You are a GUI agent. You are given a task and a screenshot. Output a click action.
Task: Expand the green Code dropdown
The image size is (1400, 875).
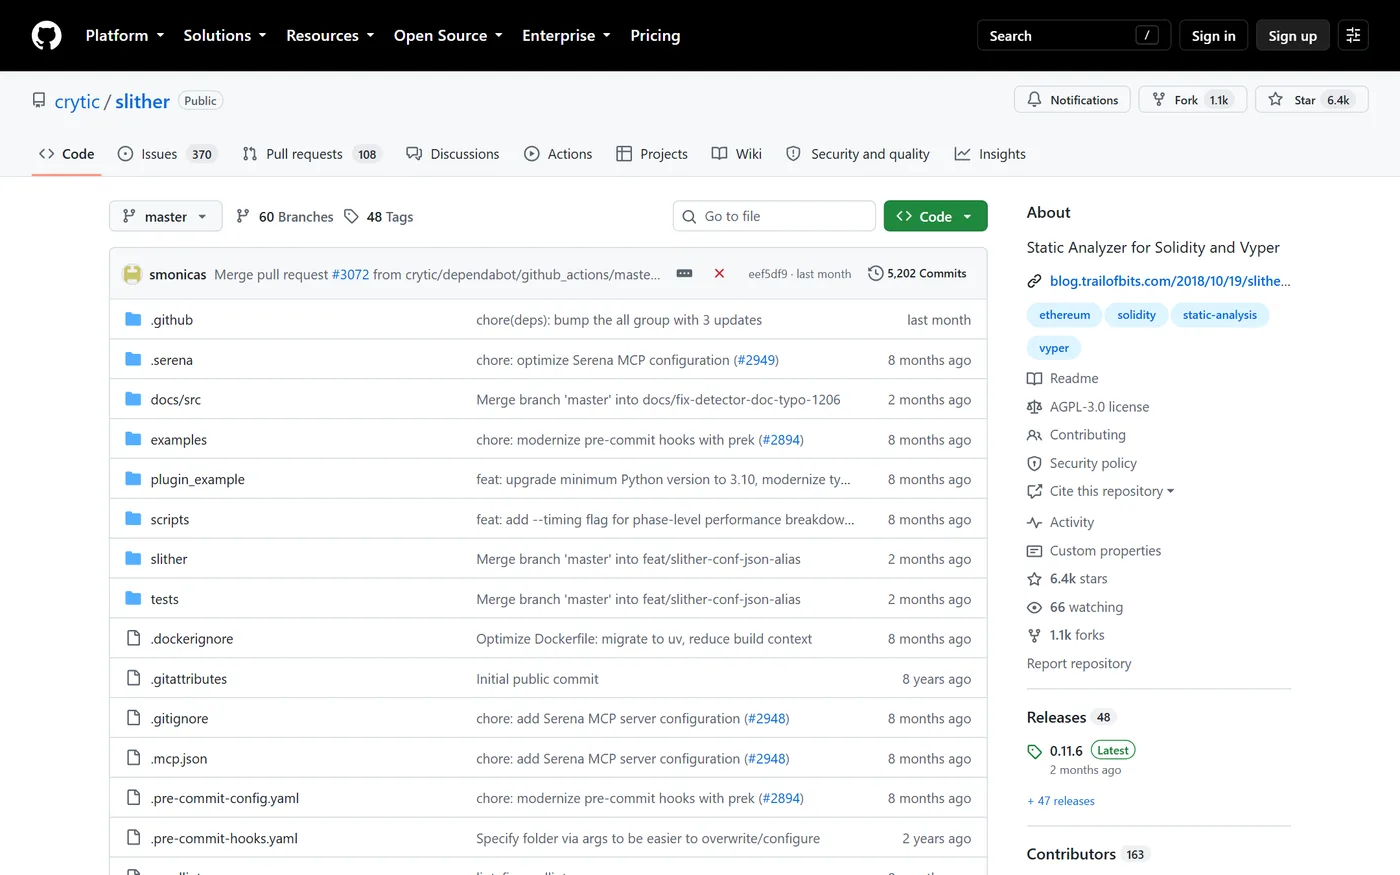[935, 216]
